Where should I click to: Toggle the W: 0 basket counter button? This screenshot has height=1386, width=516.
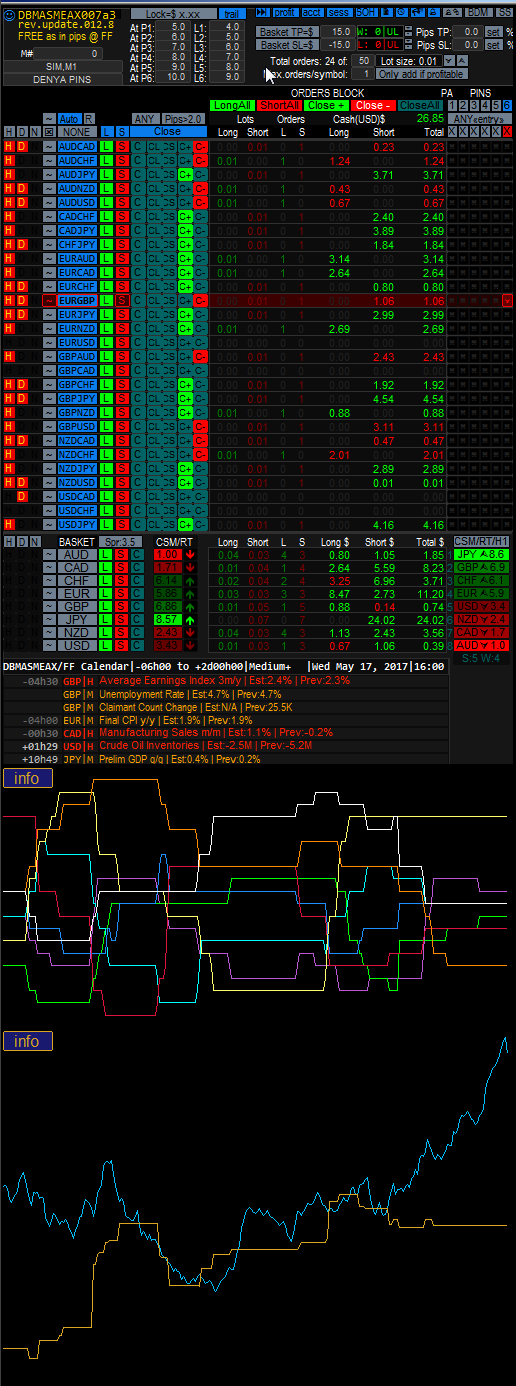coord(369,32)
